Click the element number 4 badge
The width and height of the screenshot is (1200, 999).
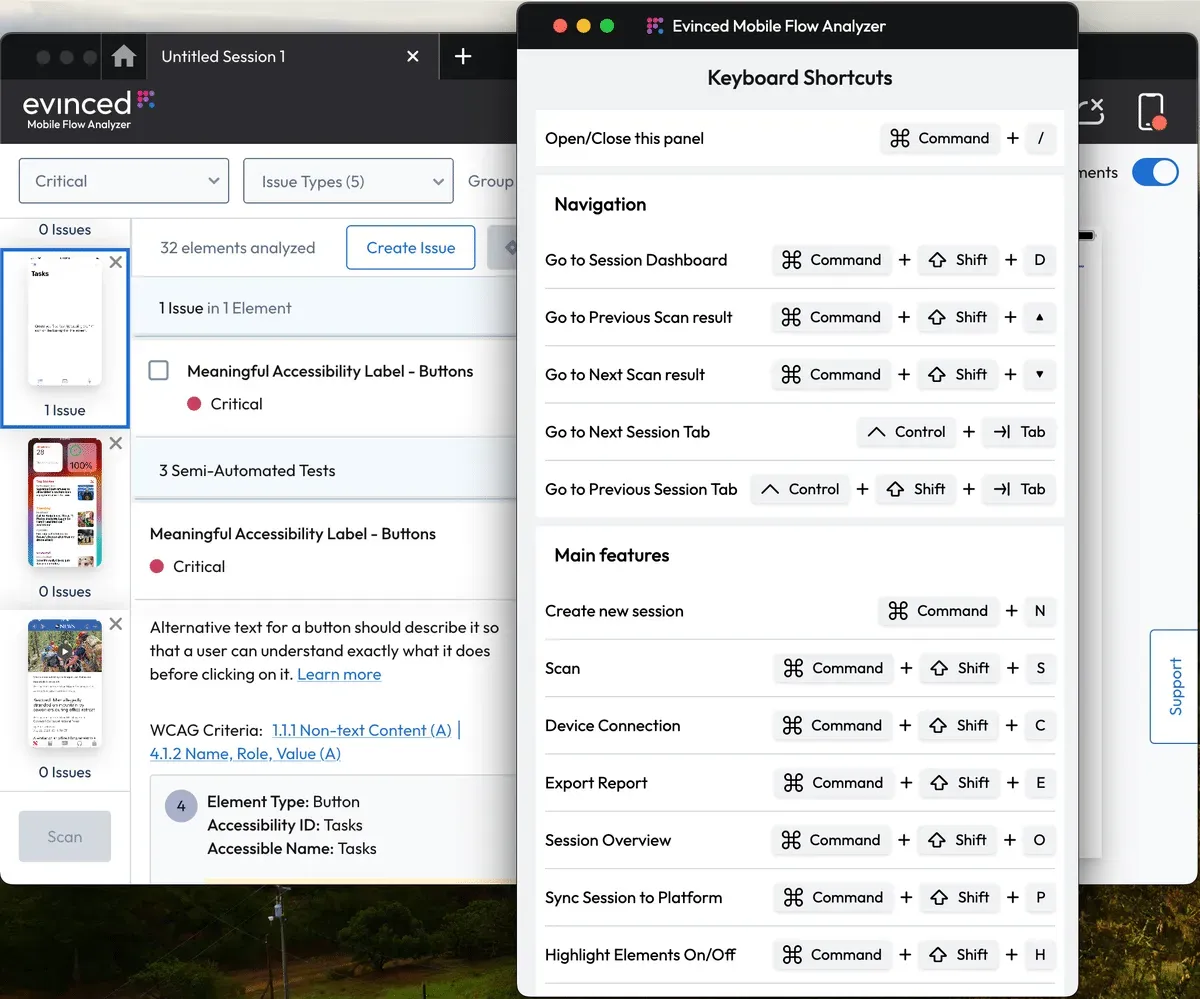(x=181, y=806)
